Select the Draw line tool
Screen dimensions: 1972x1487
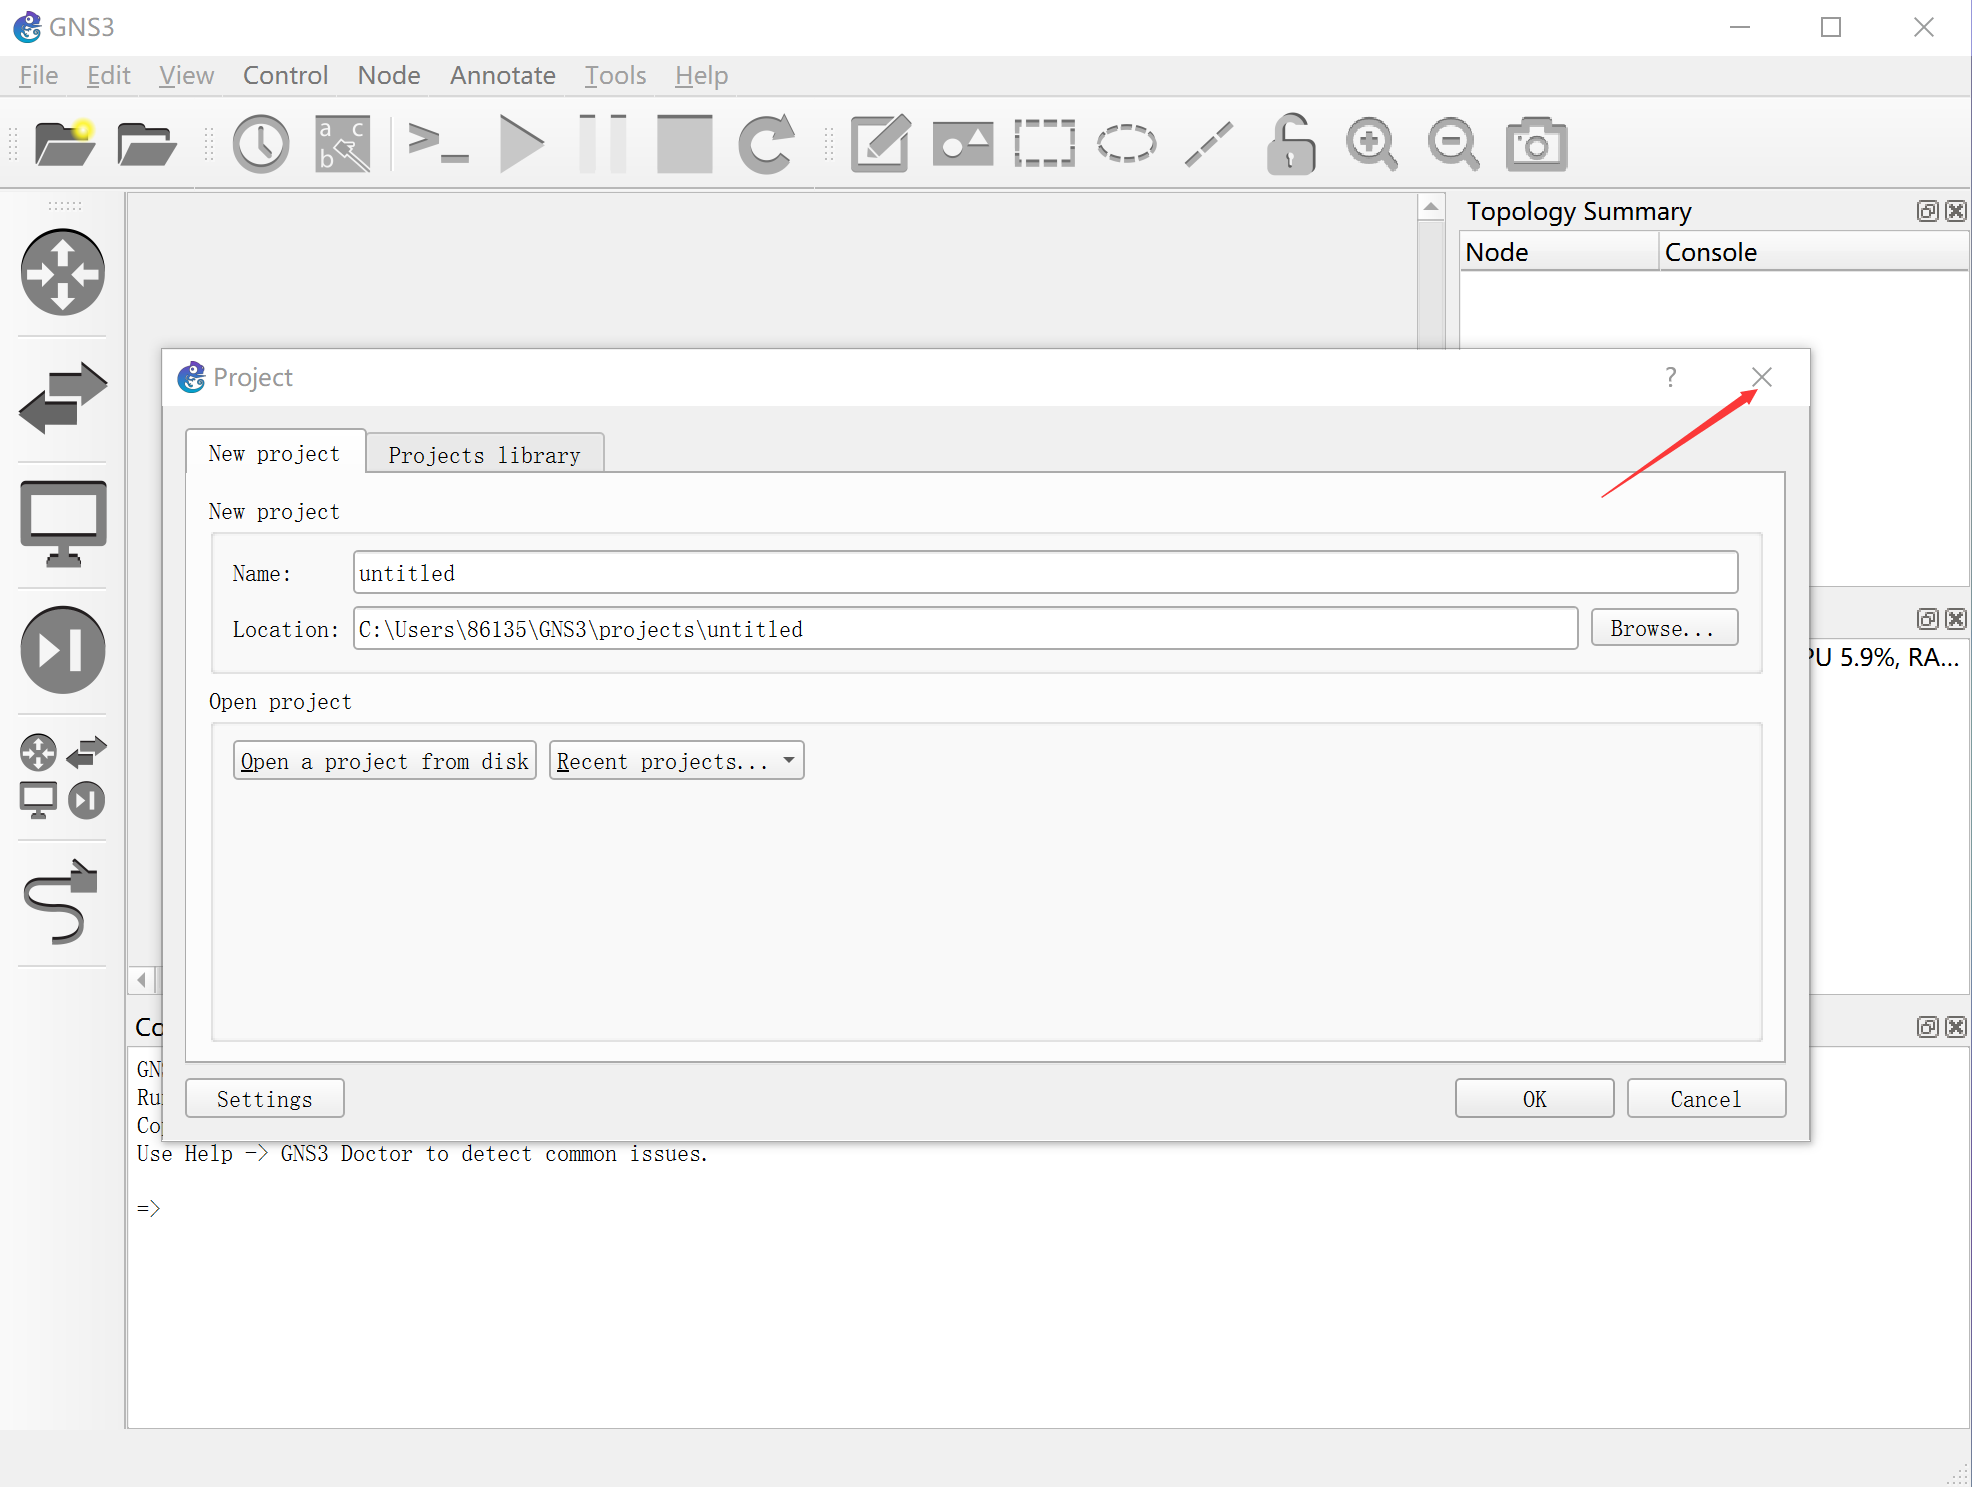[1209, 144]
